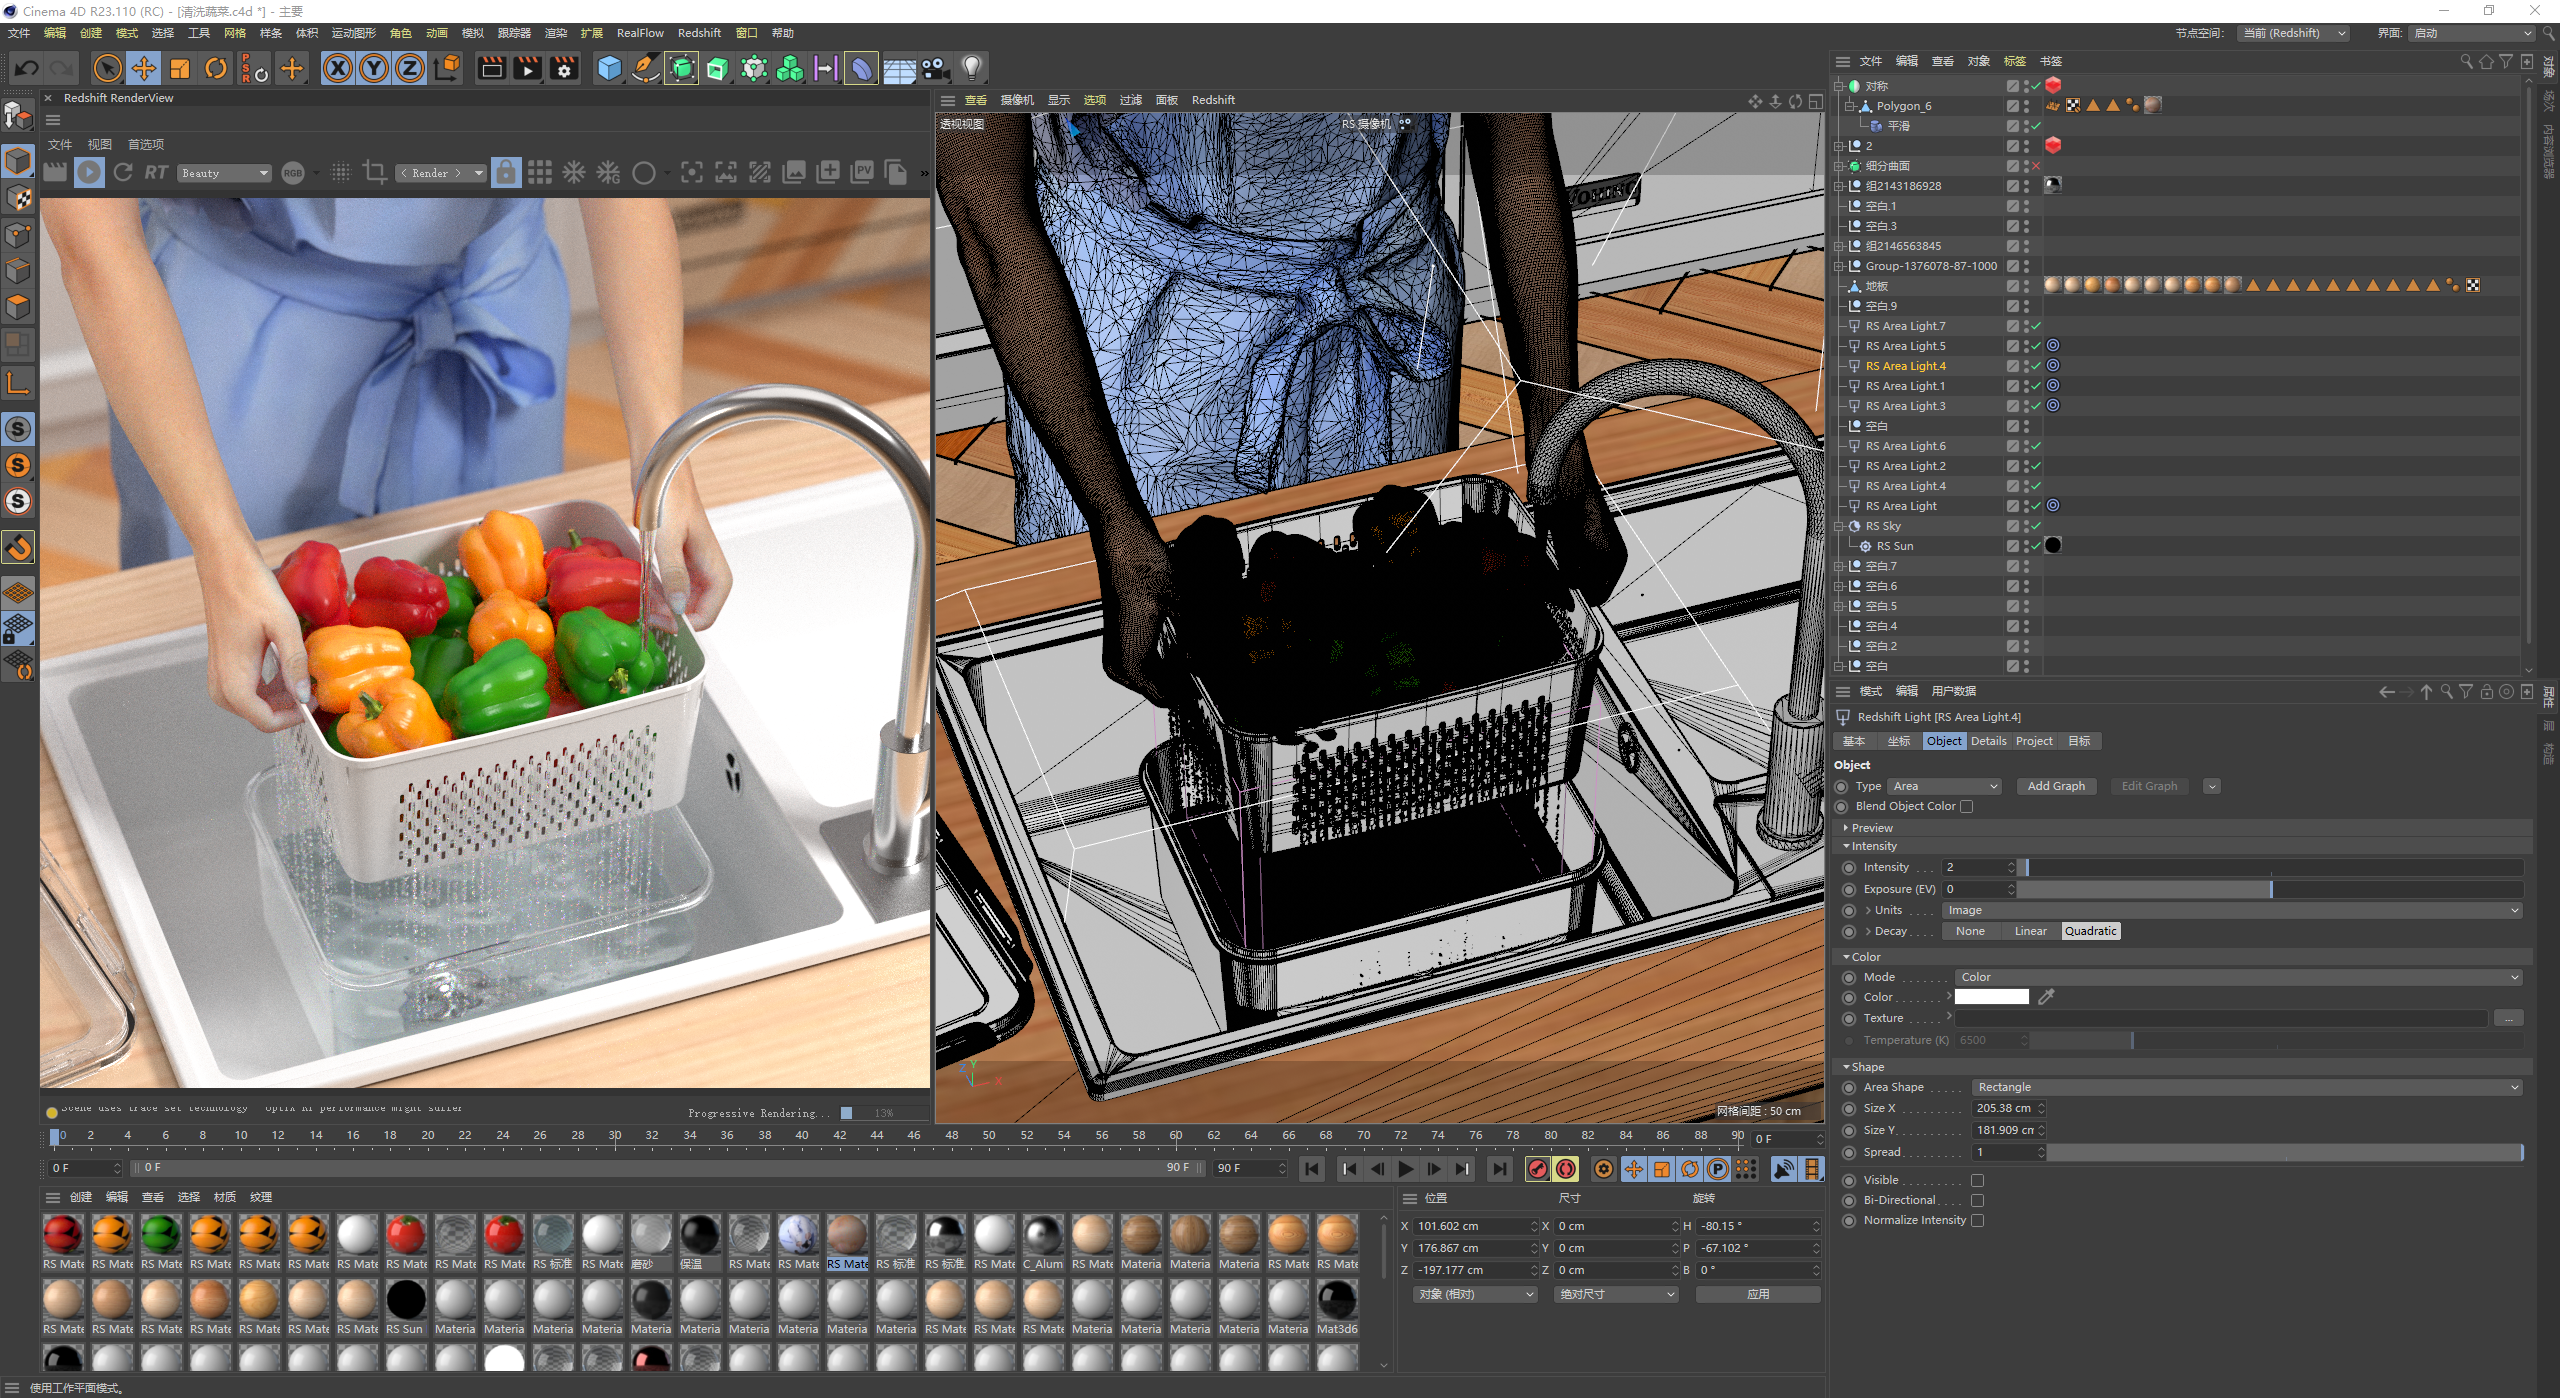Image resolution: width=2560 pixels, height=1398 pixels.
Task: Select Linear decay option
Action: [2030, 931]
